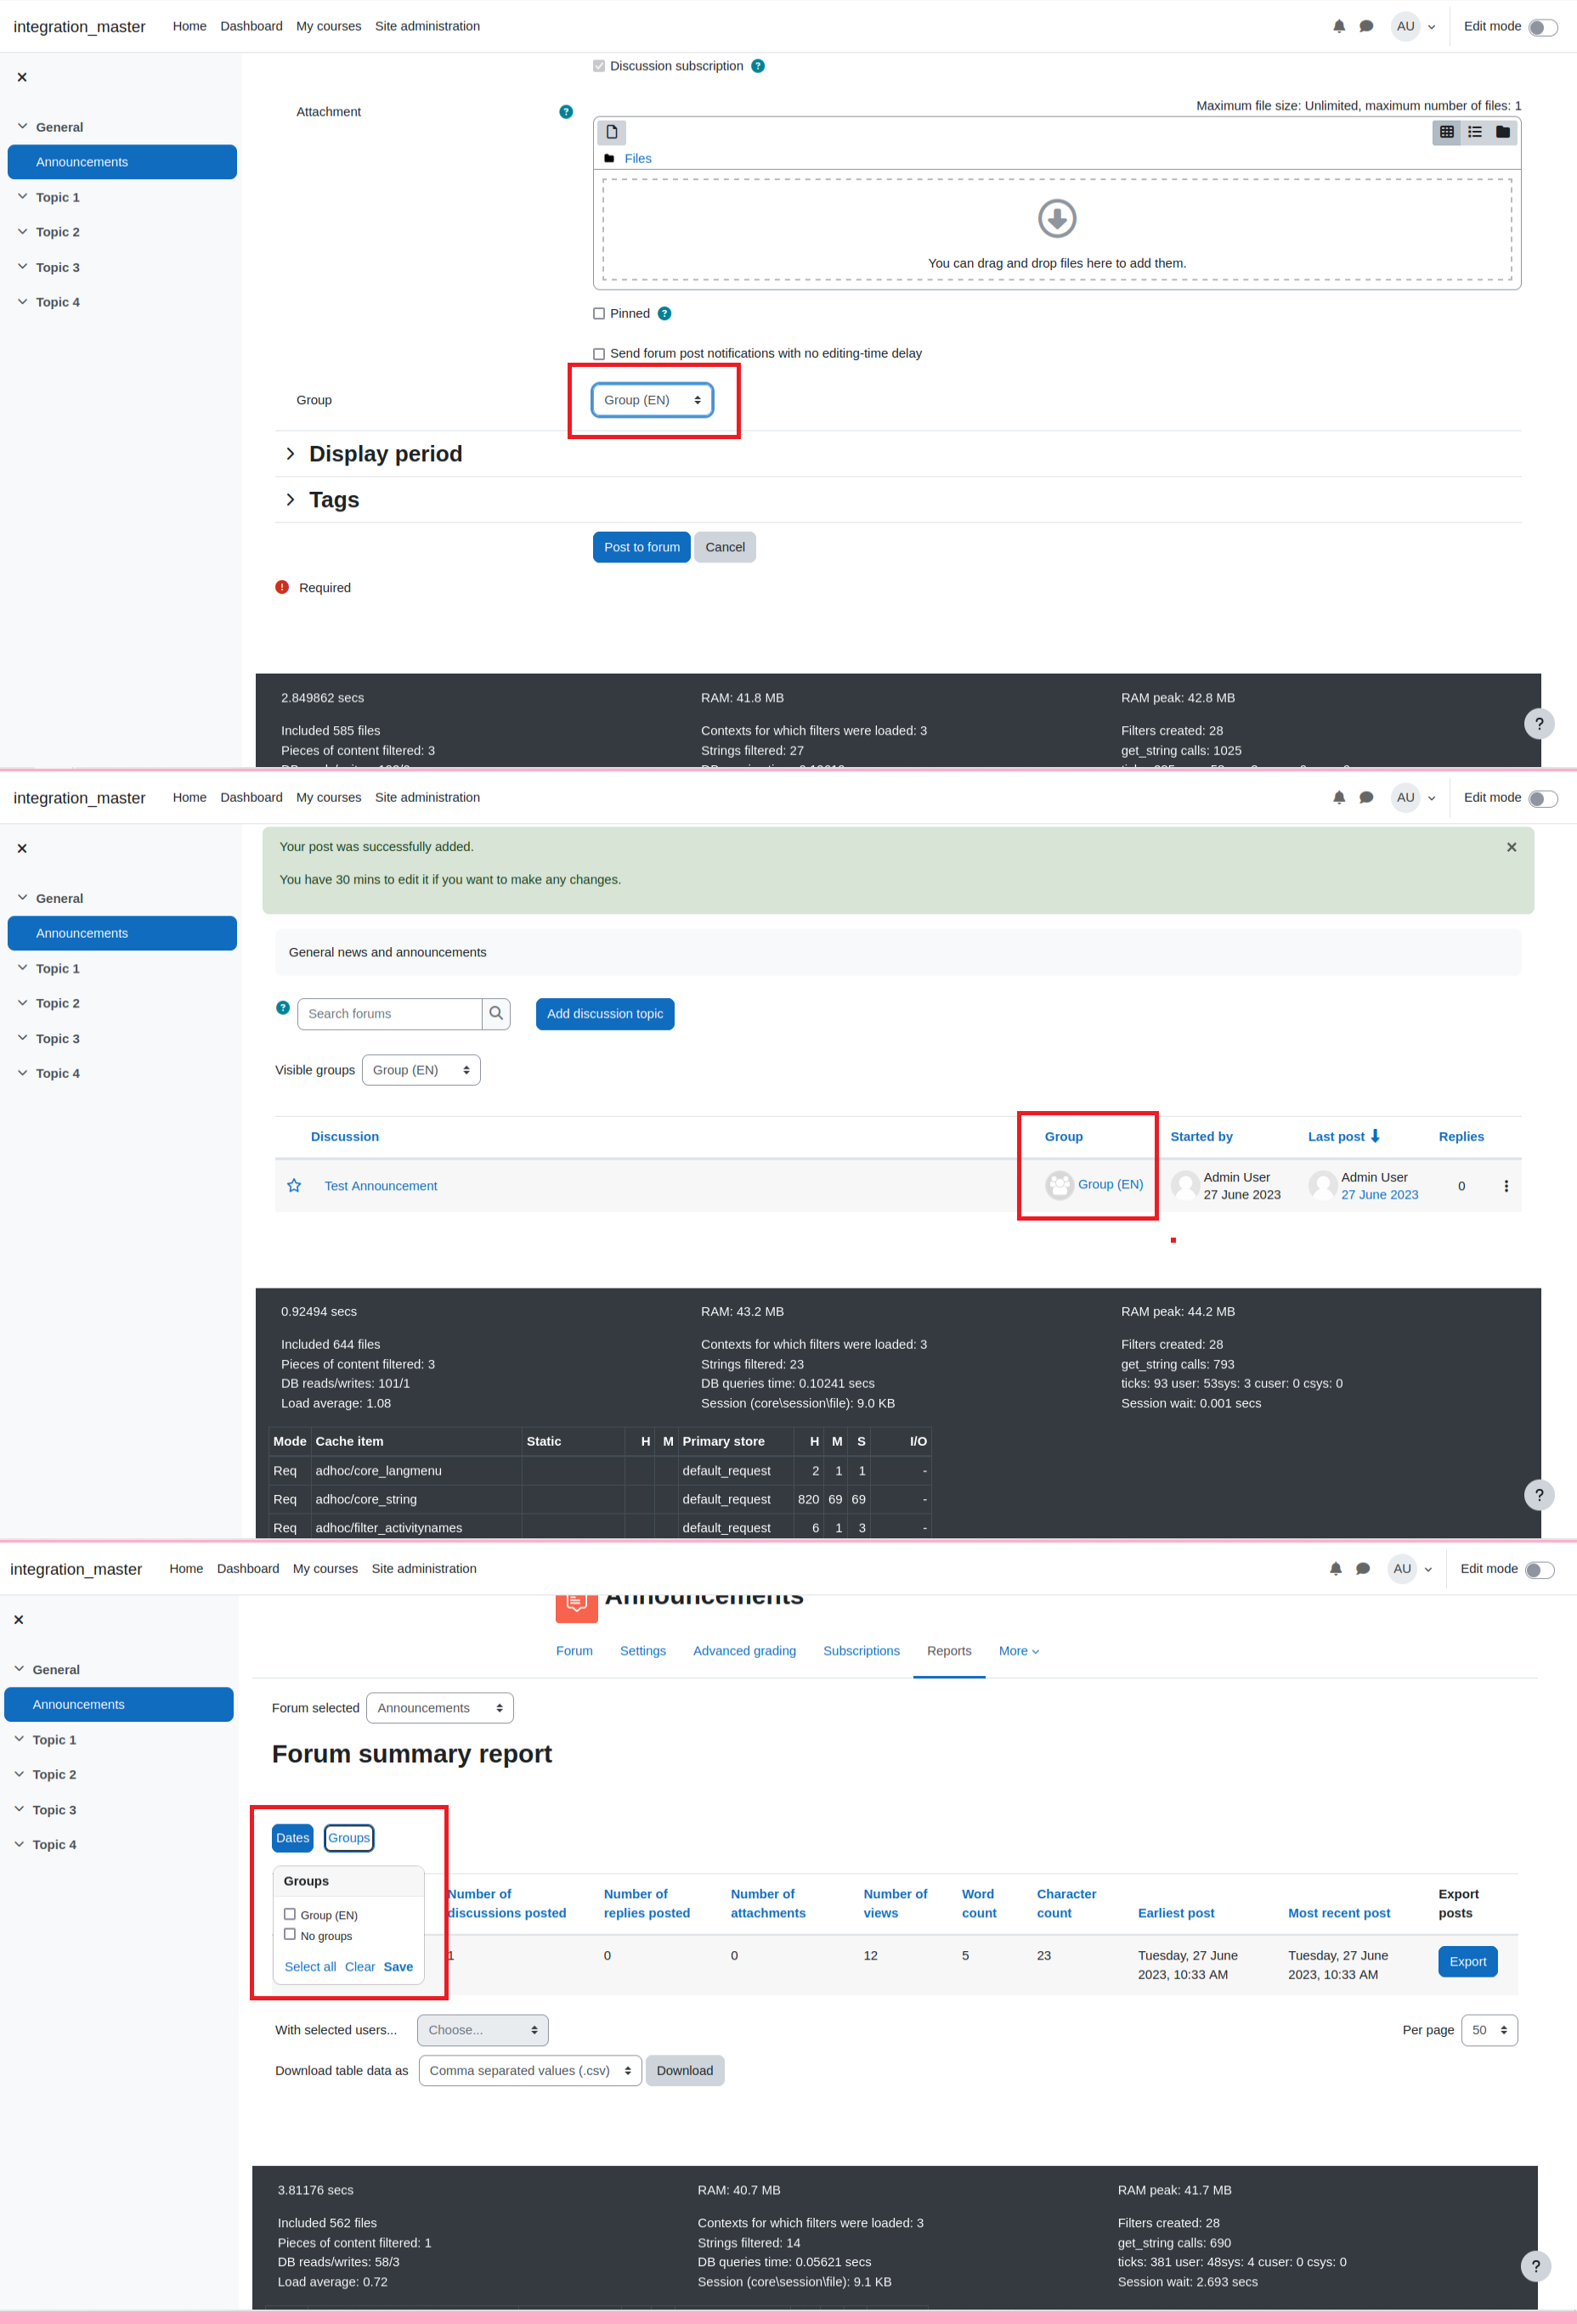Viewport: 1577px width, 2324px height.
Task: Open the Group dropdown on post form
Action: click(652, 400)
